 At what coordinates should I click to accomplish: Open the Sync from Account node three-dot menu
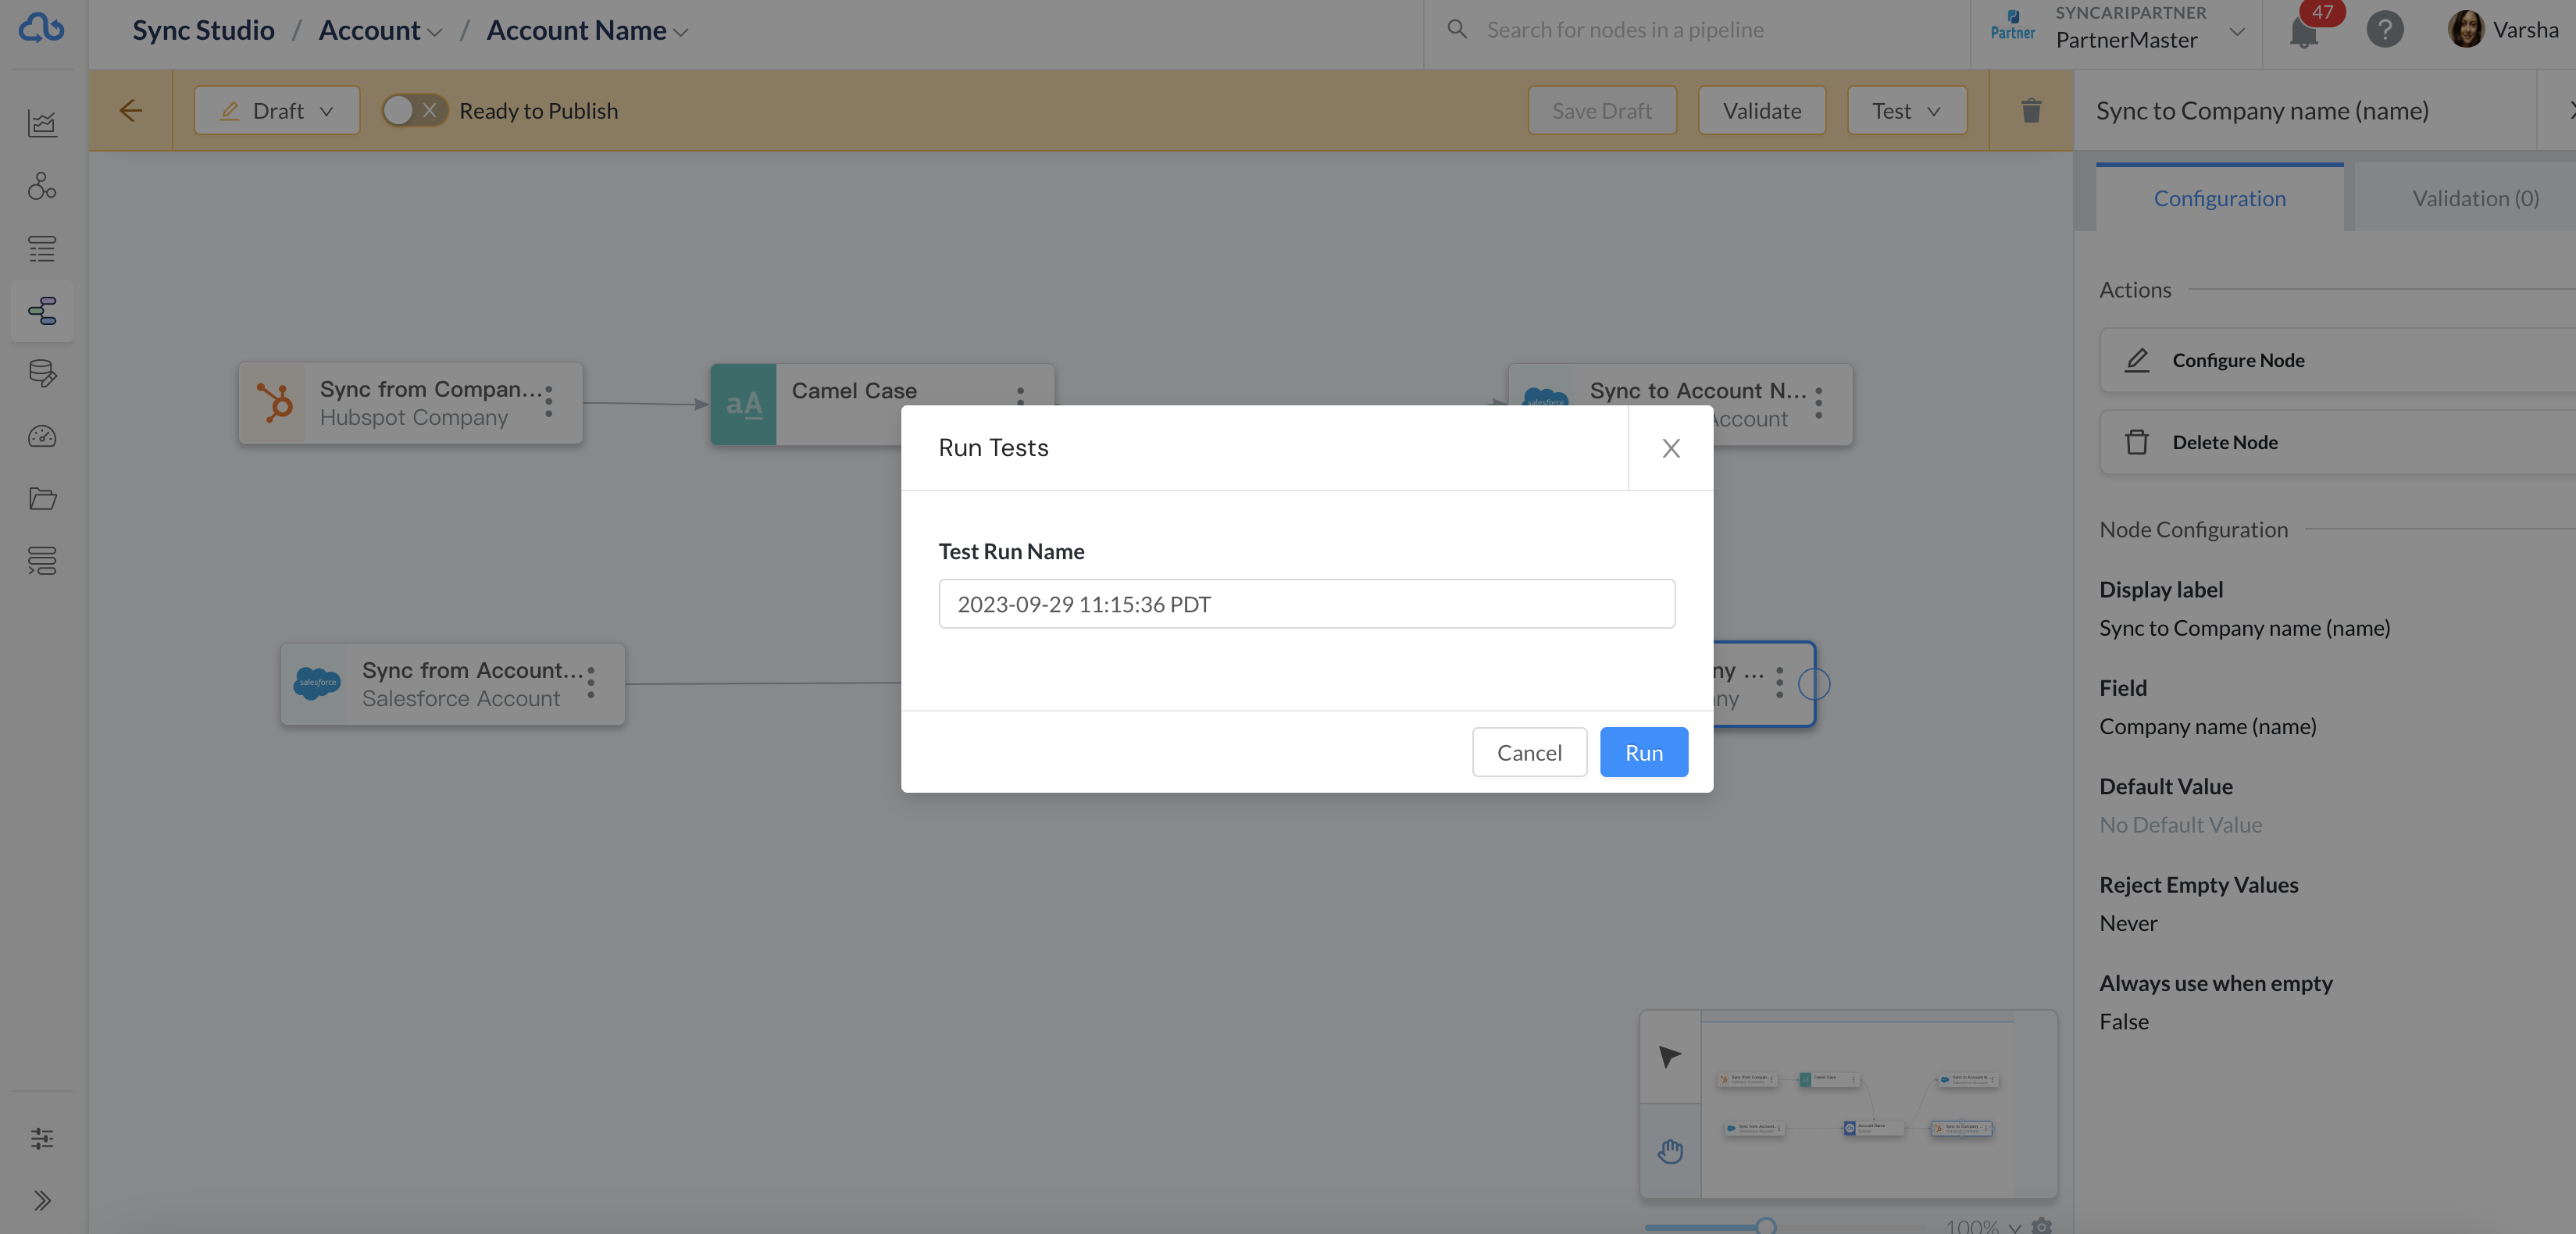pos(591,683)
